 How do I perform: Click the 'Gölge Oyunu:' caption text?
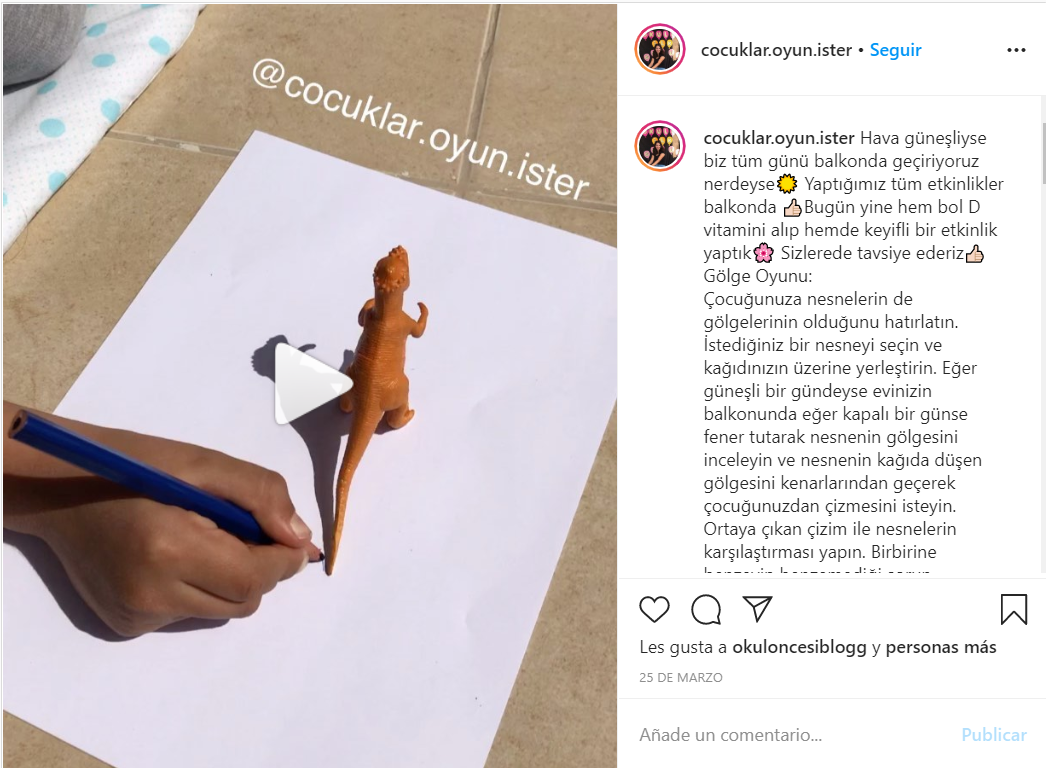(x=758, y=276)
